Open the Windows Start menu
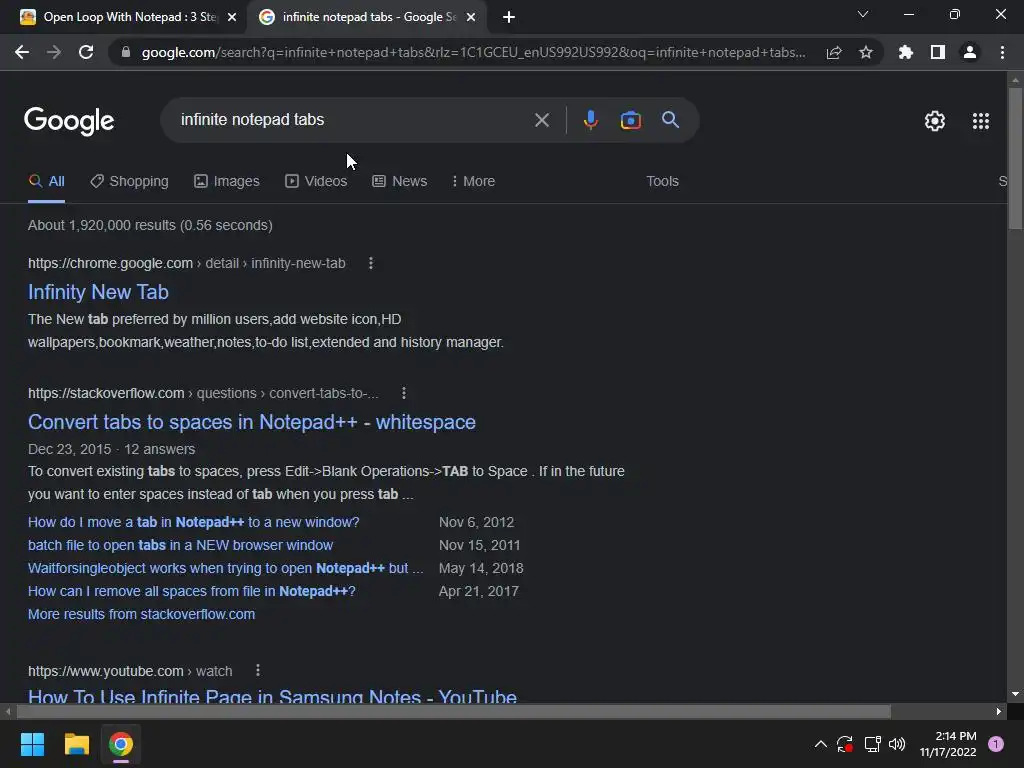 32,744
